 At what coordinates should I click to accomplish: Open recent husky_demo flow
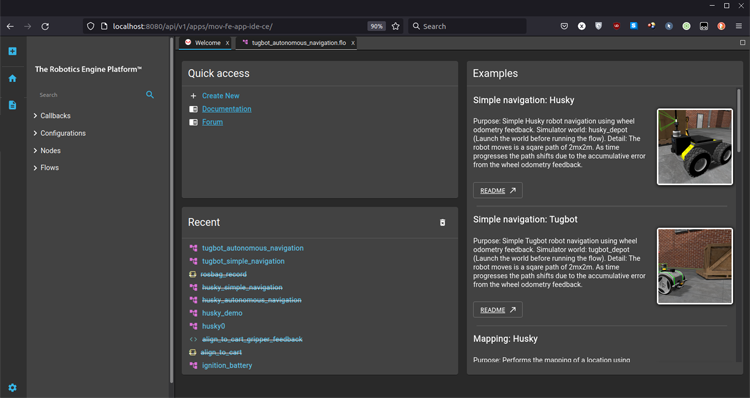[222, 313]
